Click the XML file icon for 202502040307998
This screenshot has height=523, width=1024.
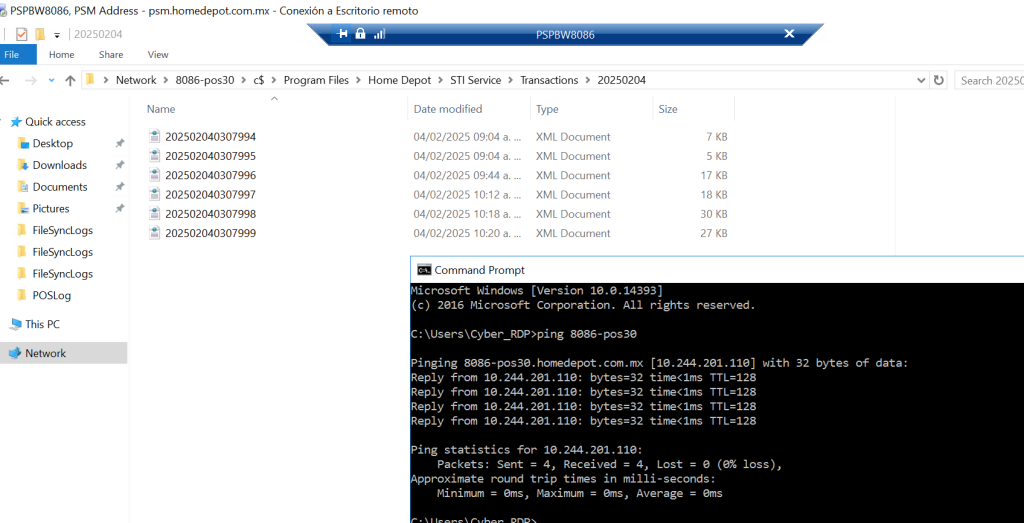tap(155, 214)
